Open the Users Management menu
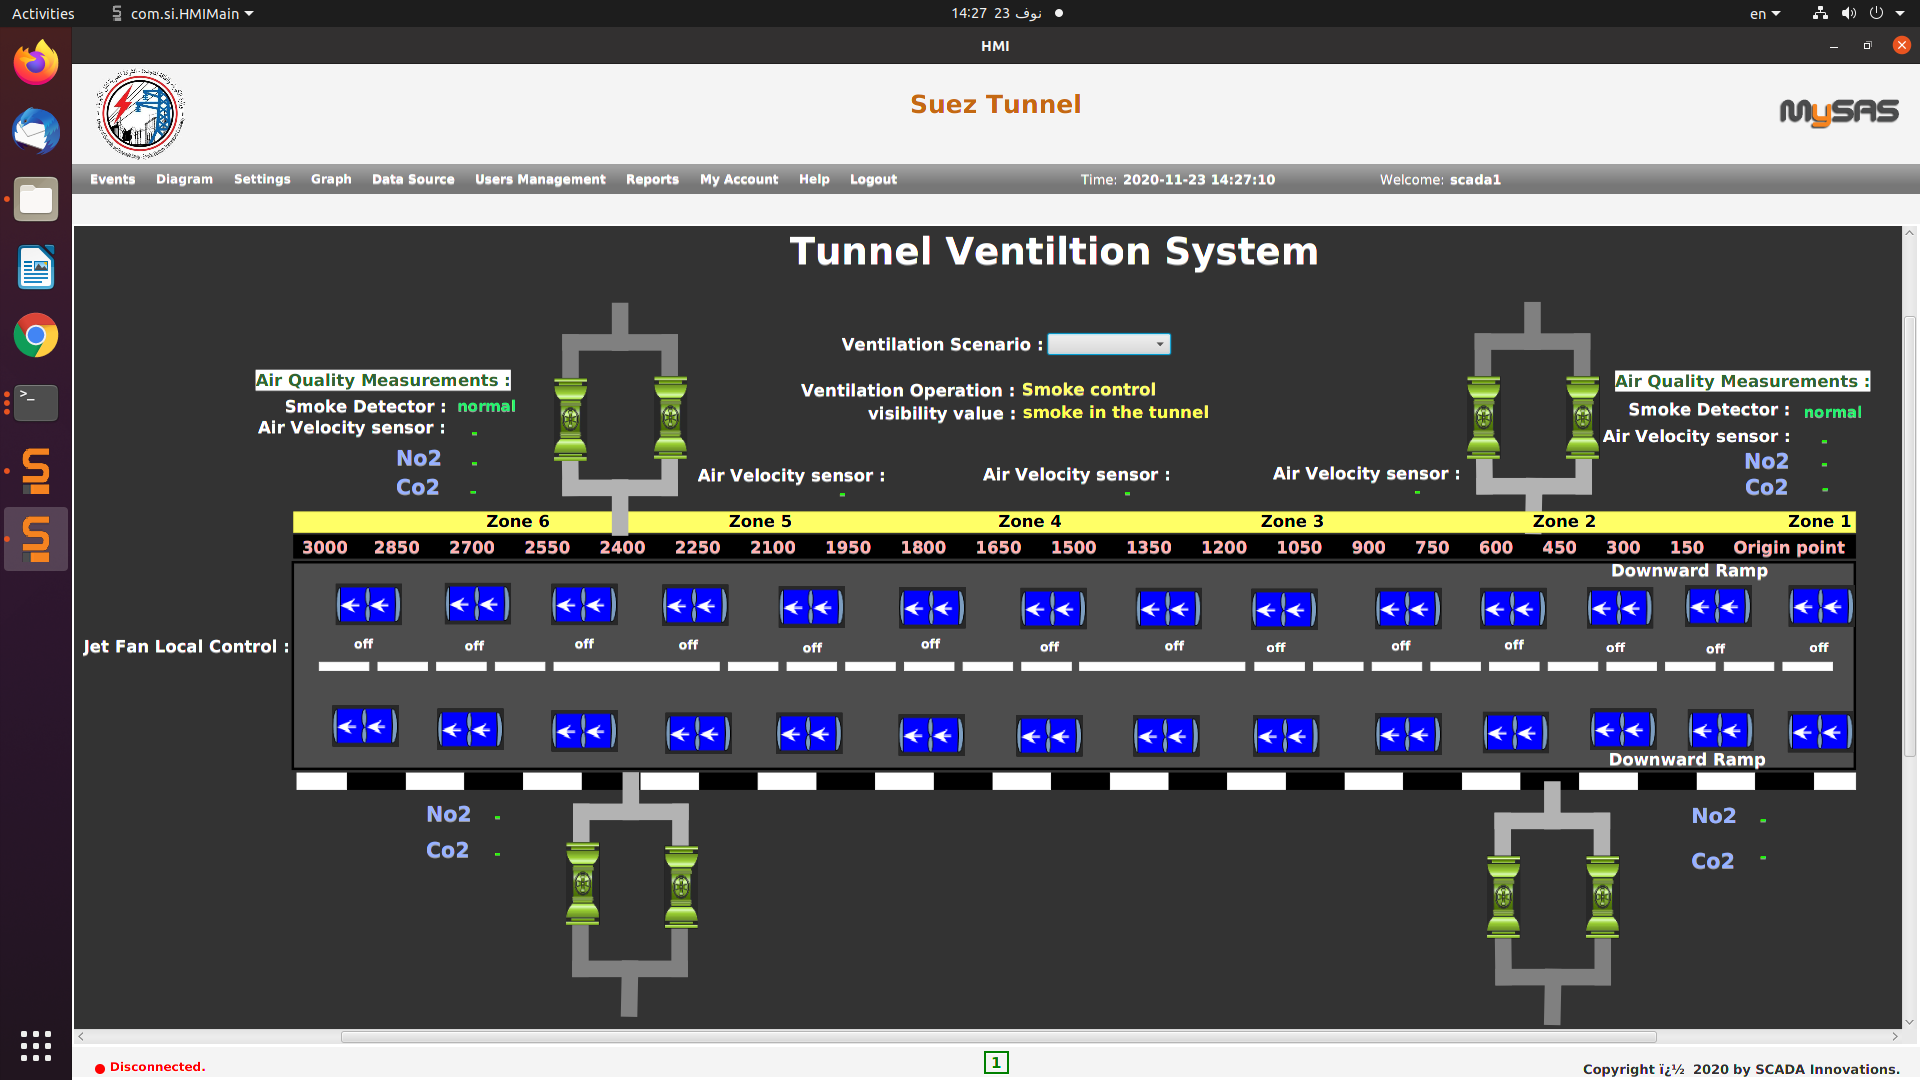This screenshot has width=1920, height=1080. point(540,179)
